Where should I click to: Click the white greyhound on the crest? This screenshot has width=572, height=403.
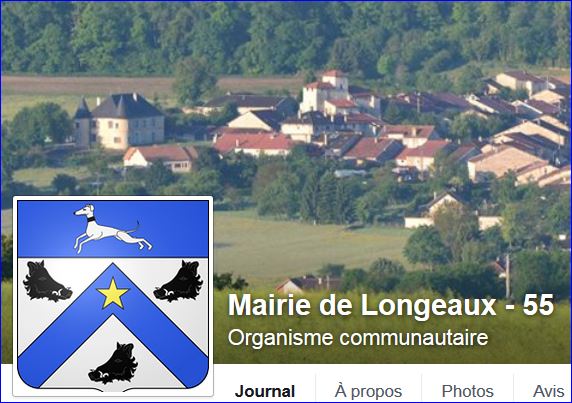point(112,229)
